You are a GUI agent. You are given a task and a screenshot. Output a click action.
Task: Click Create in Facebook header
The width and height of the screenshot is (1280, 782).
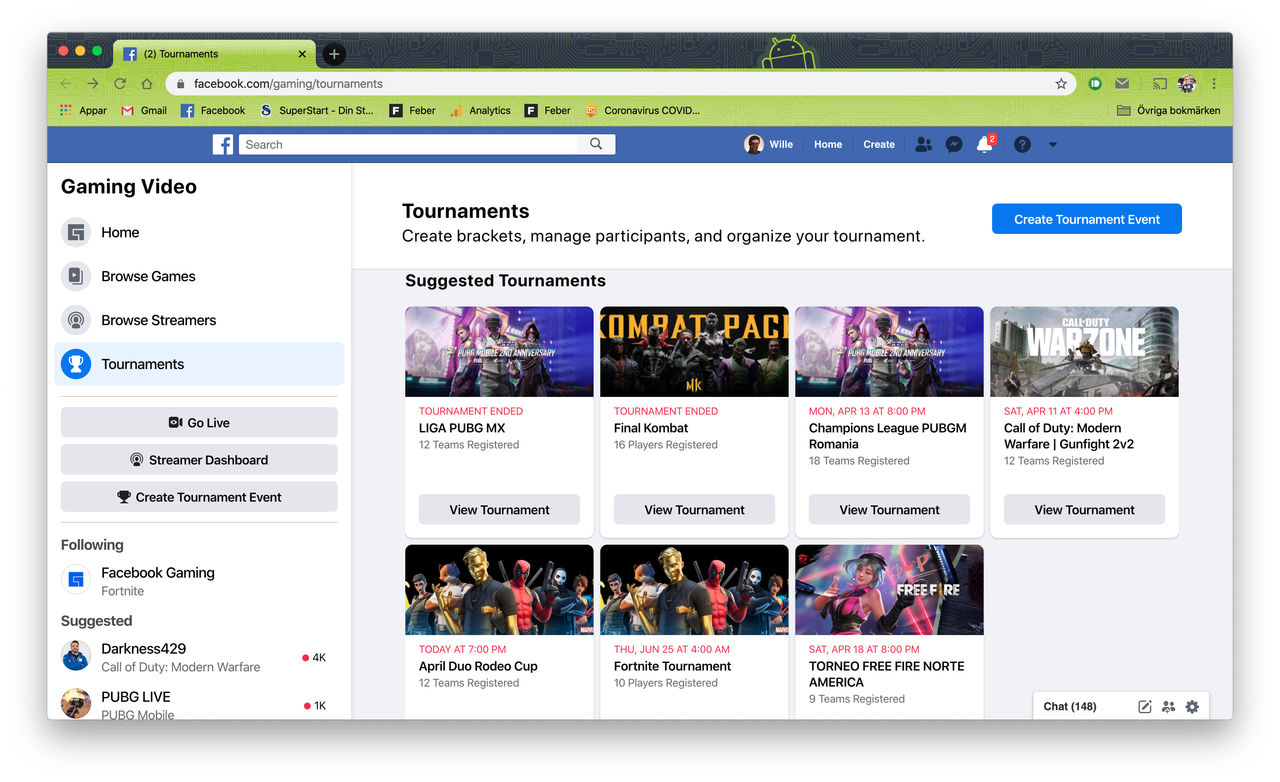879,144
